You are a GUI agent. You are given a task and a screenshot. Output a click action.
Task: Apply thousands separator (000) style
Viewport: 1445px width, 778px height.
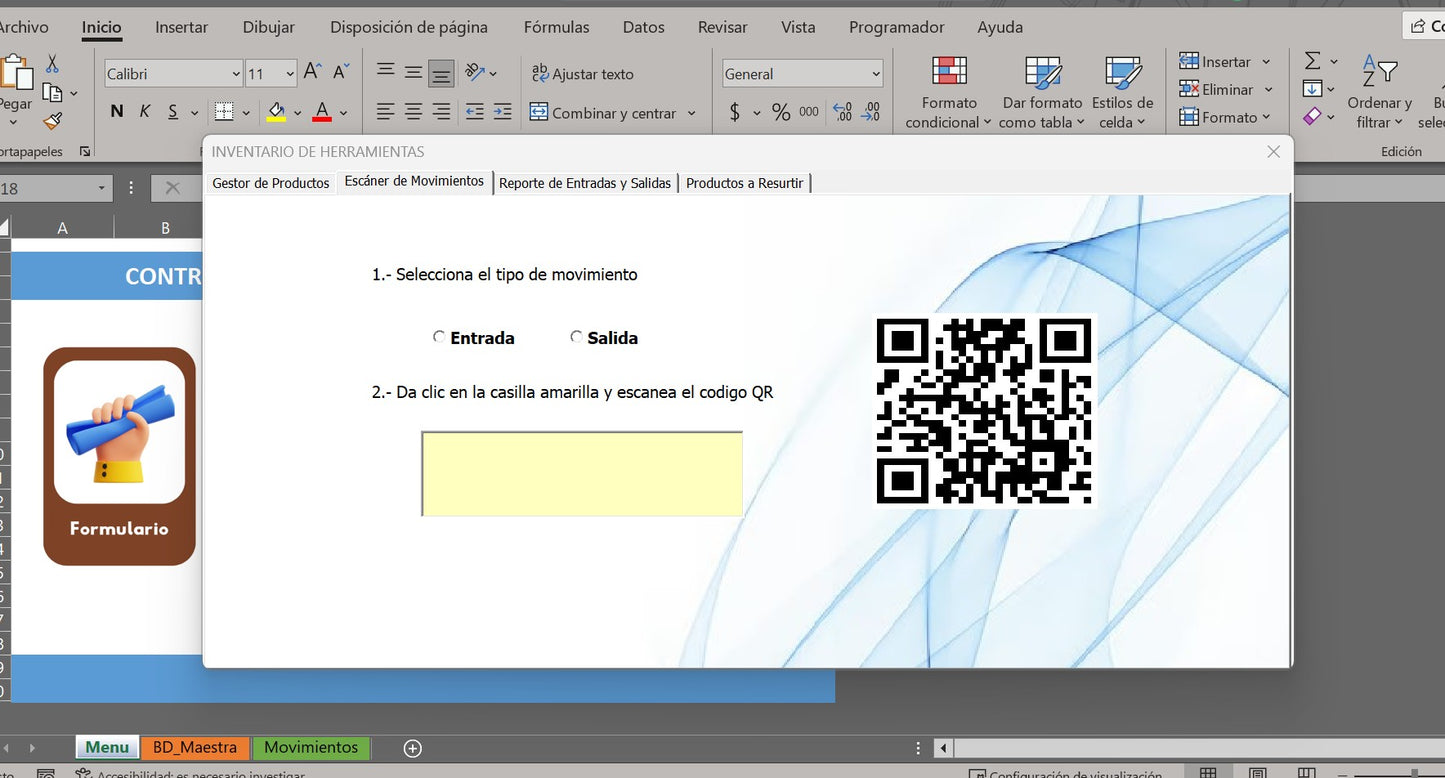[809, 112]
